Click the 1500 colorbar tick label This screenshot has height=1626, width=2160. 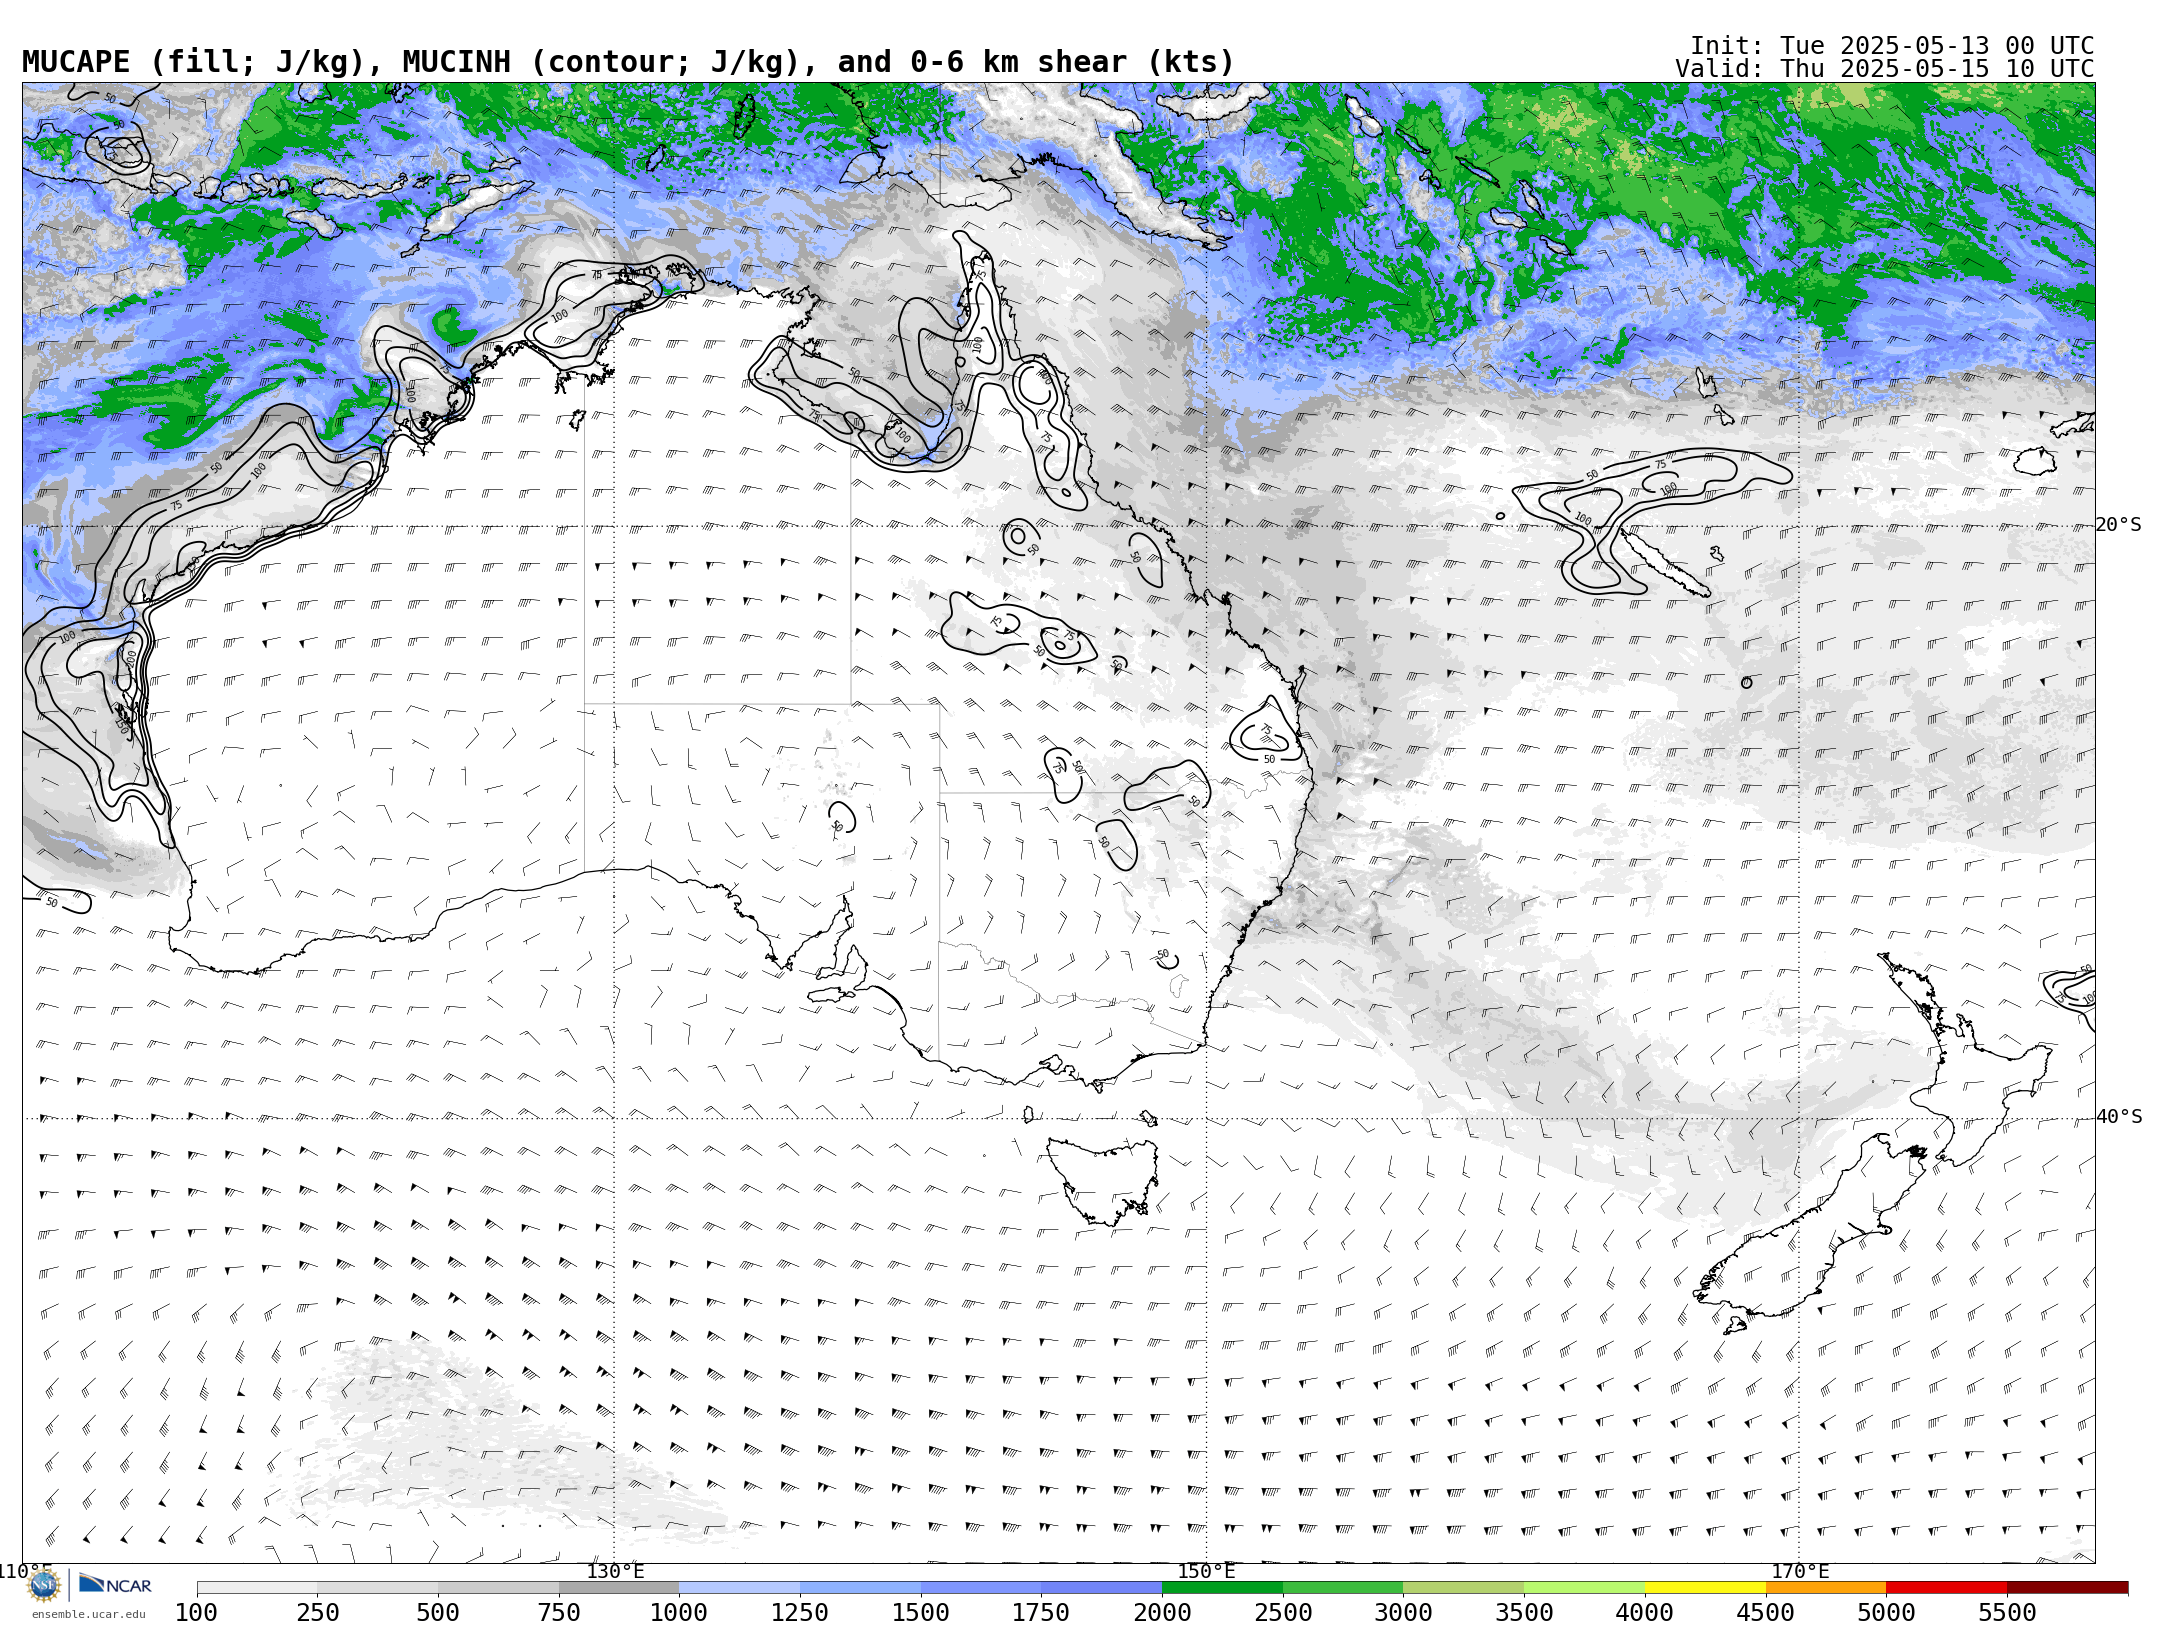coord(921,1613)
